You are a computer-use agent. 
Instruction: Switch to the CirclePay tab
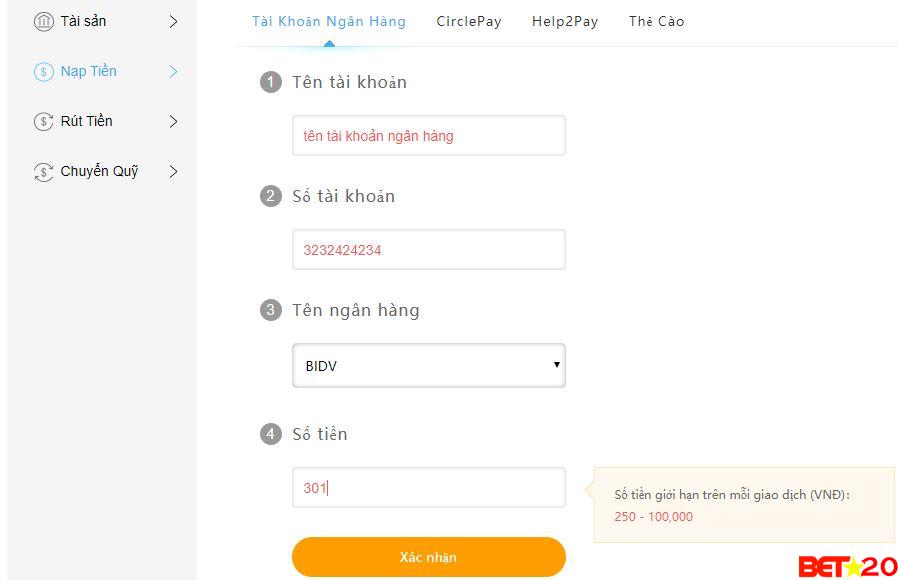pos(468,20)
